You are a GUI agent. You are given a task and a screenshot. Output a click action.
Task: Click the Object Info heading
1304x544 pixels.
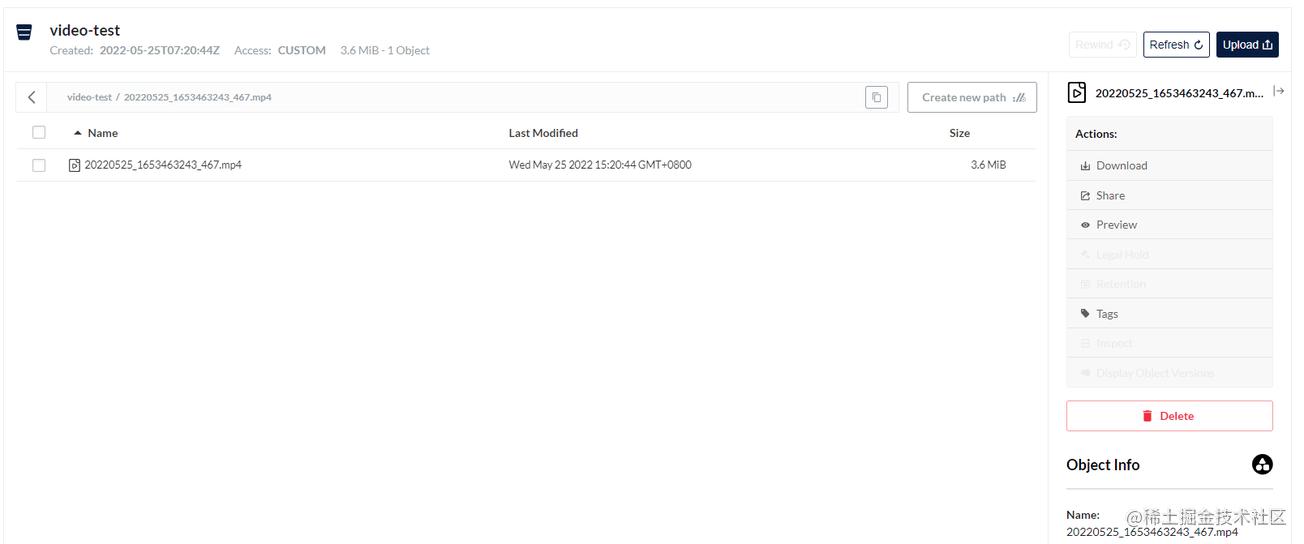(x=1102, y=465)
